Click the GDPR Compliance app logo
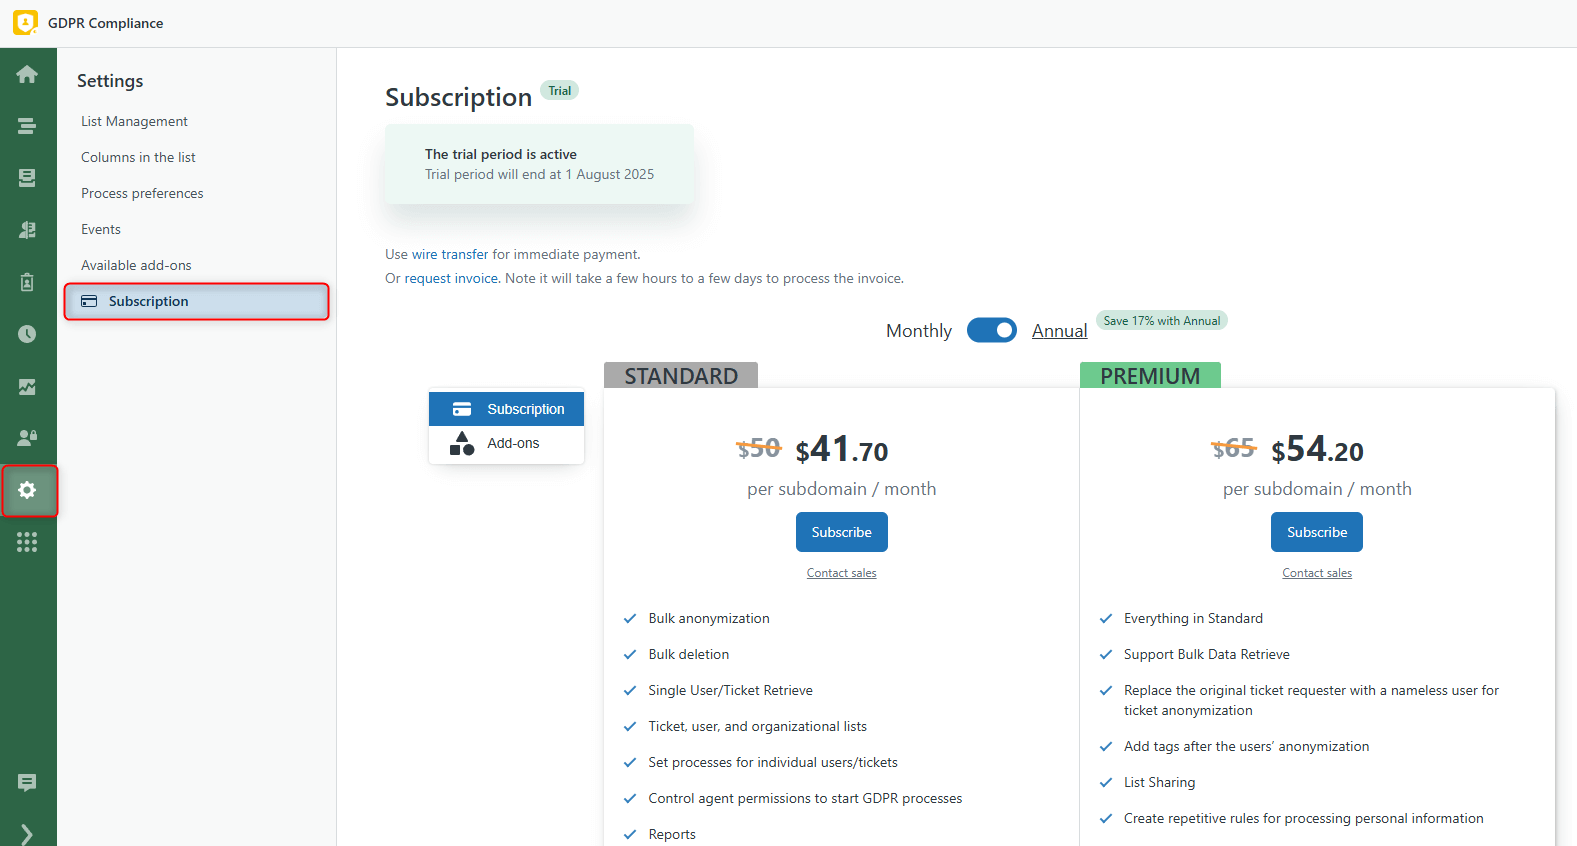The width and height of the screenshot is (1577, 846). pyautogui.click(x=25, y=22)
